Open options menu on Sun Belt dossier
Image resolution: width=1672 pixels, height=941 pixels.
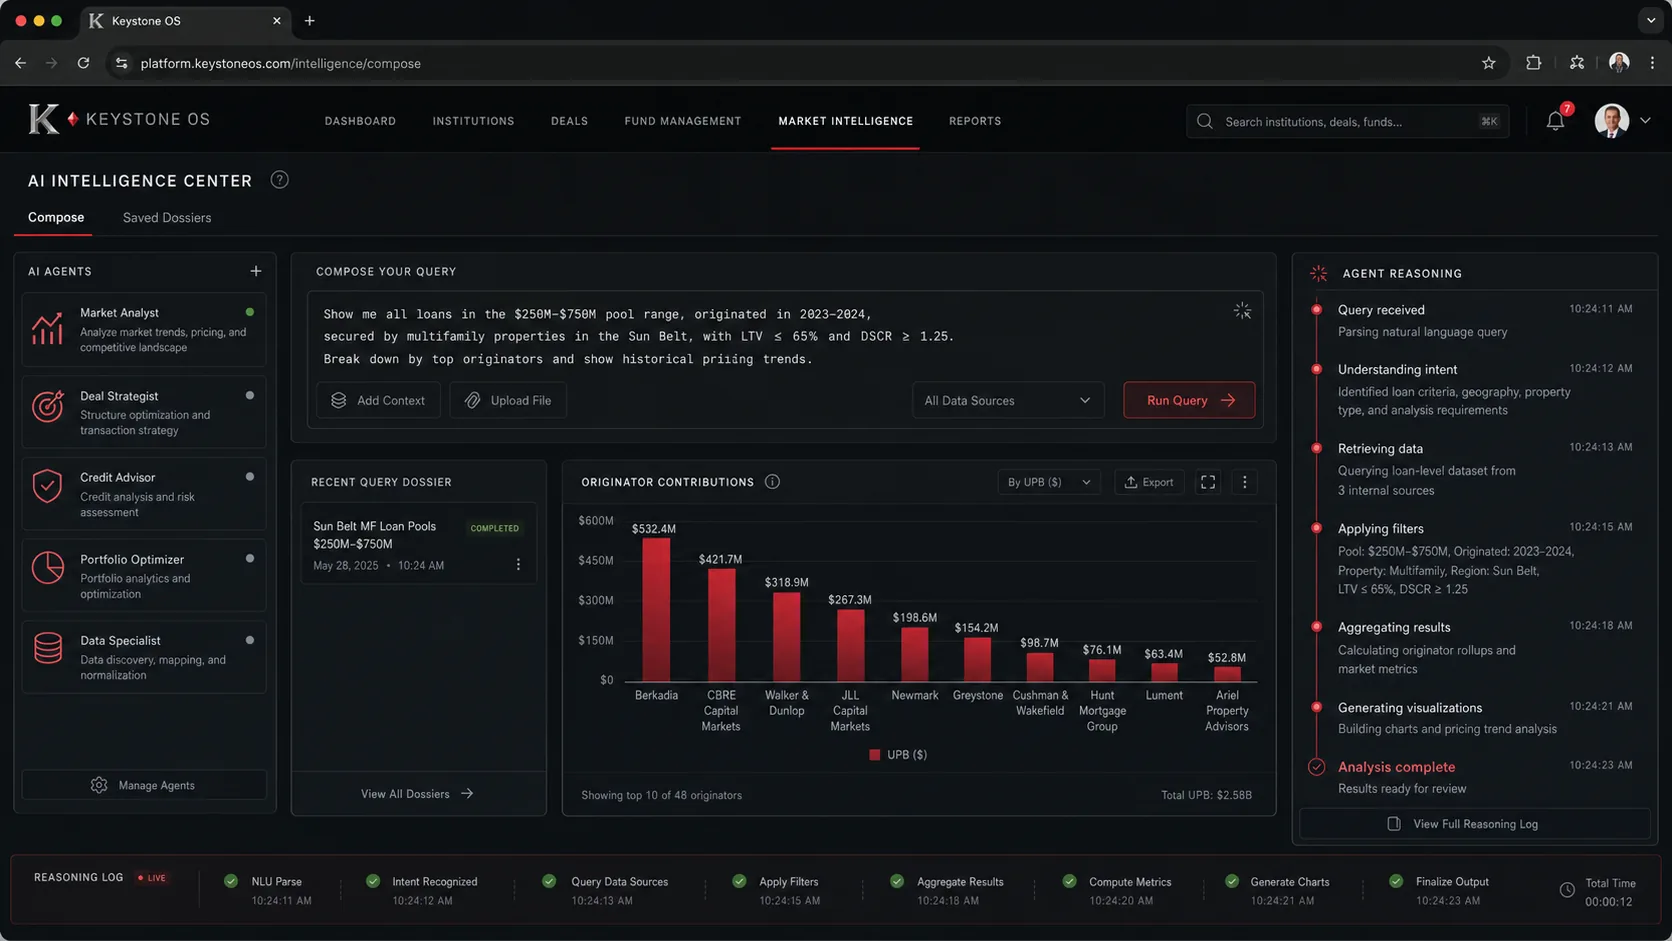click(518, 565)
